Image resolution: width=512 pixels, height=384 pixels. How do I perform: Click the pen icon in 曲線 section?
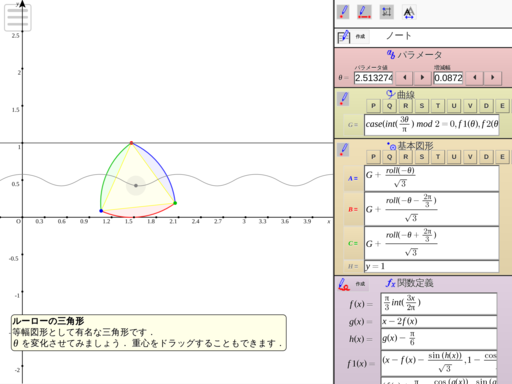343,99
